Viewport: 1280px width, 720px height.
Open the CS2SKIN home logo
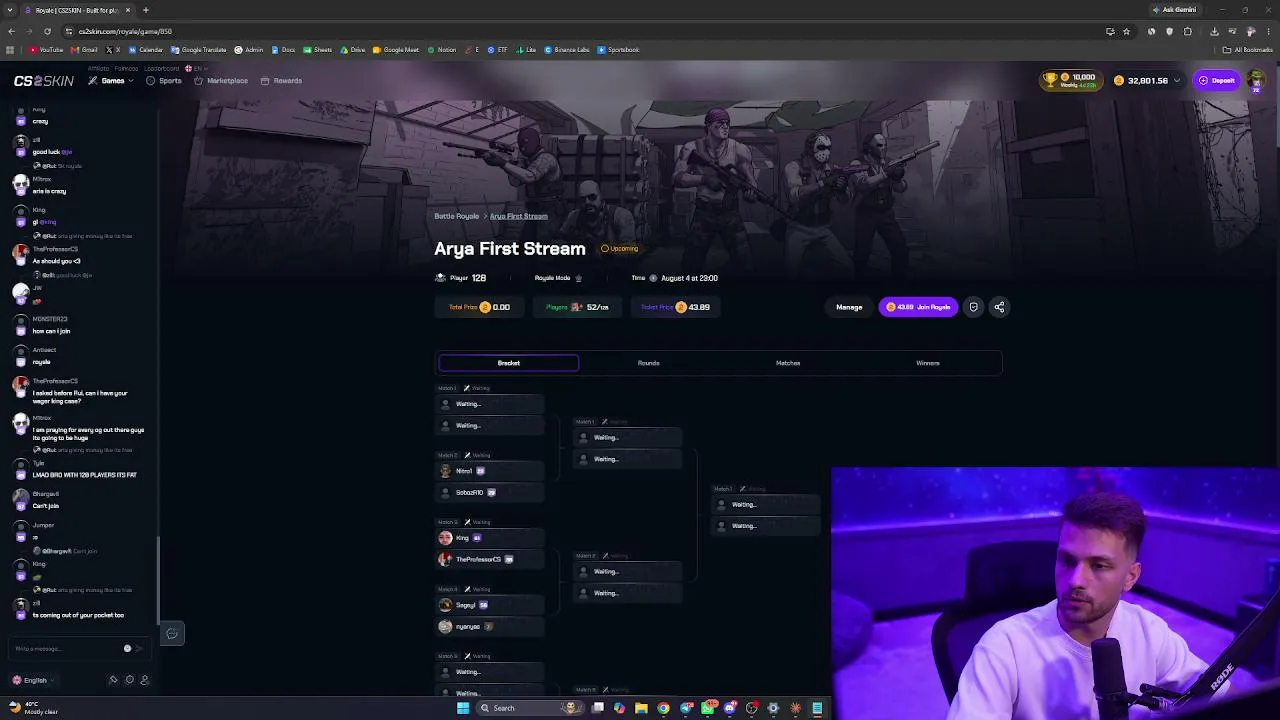click(43, 81)
